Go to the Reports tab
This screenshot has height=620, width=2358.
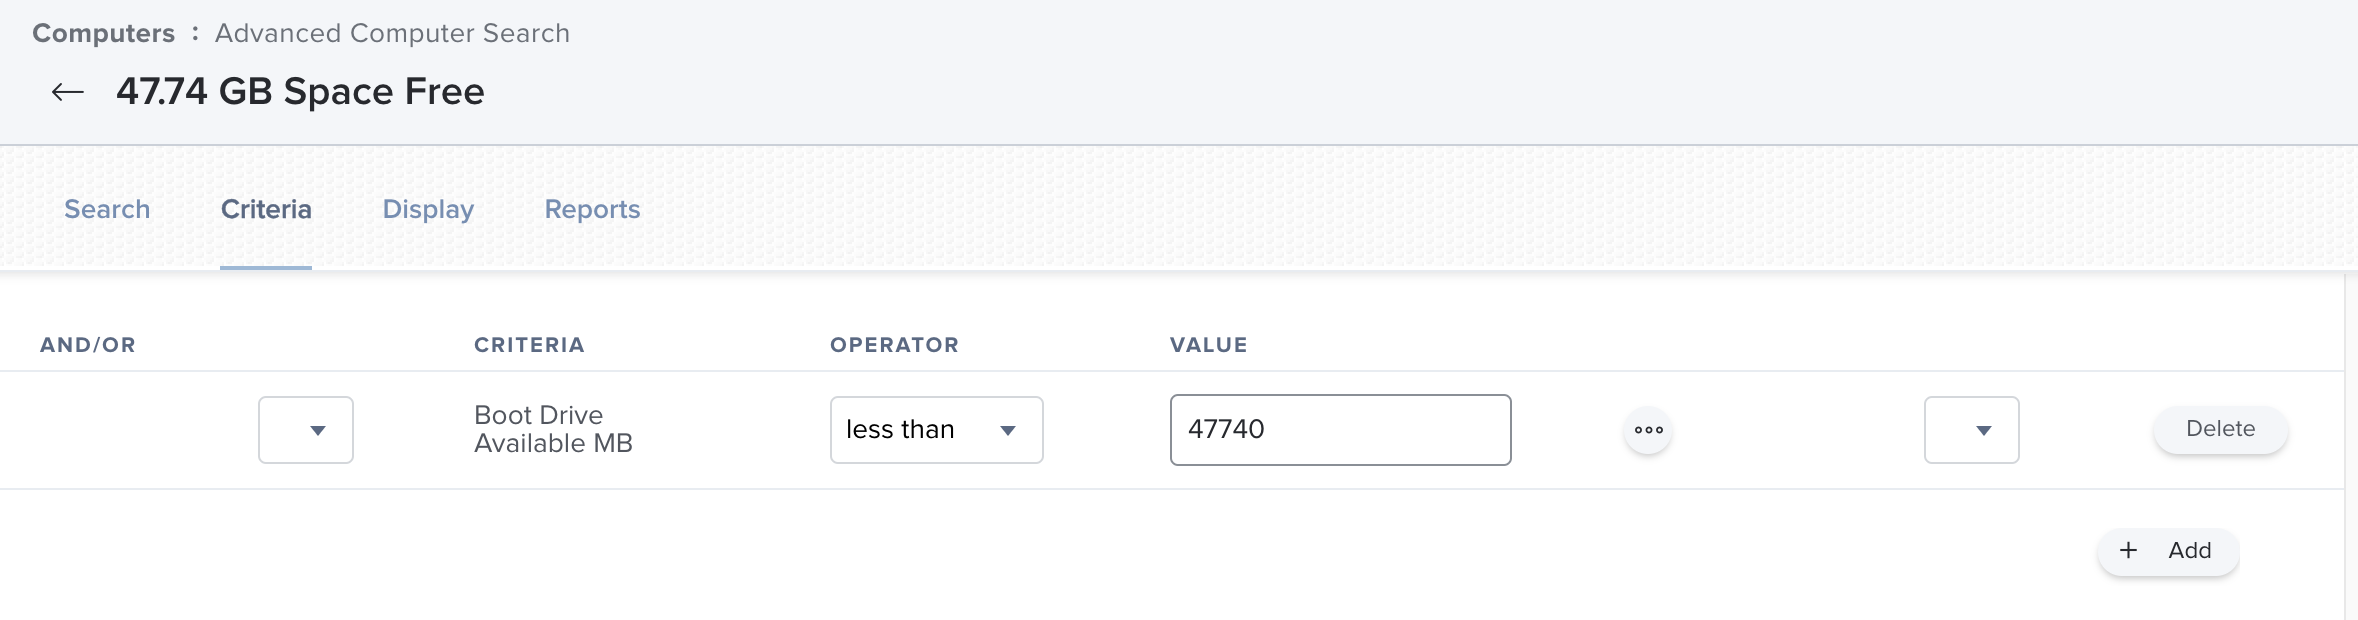pyautogui.click(x=592, y=209)
